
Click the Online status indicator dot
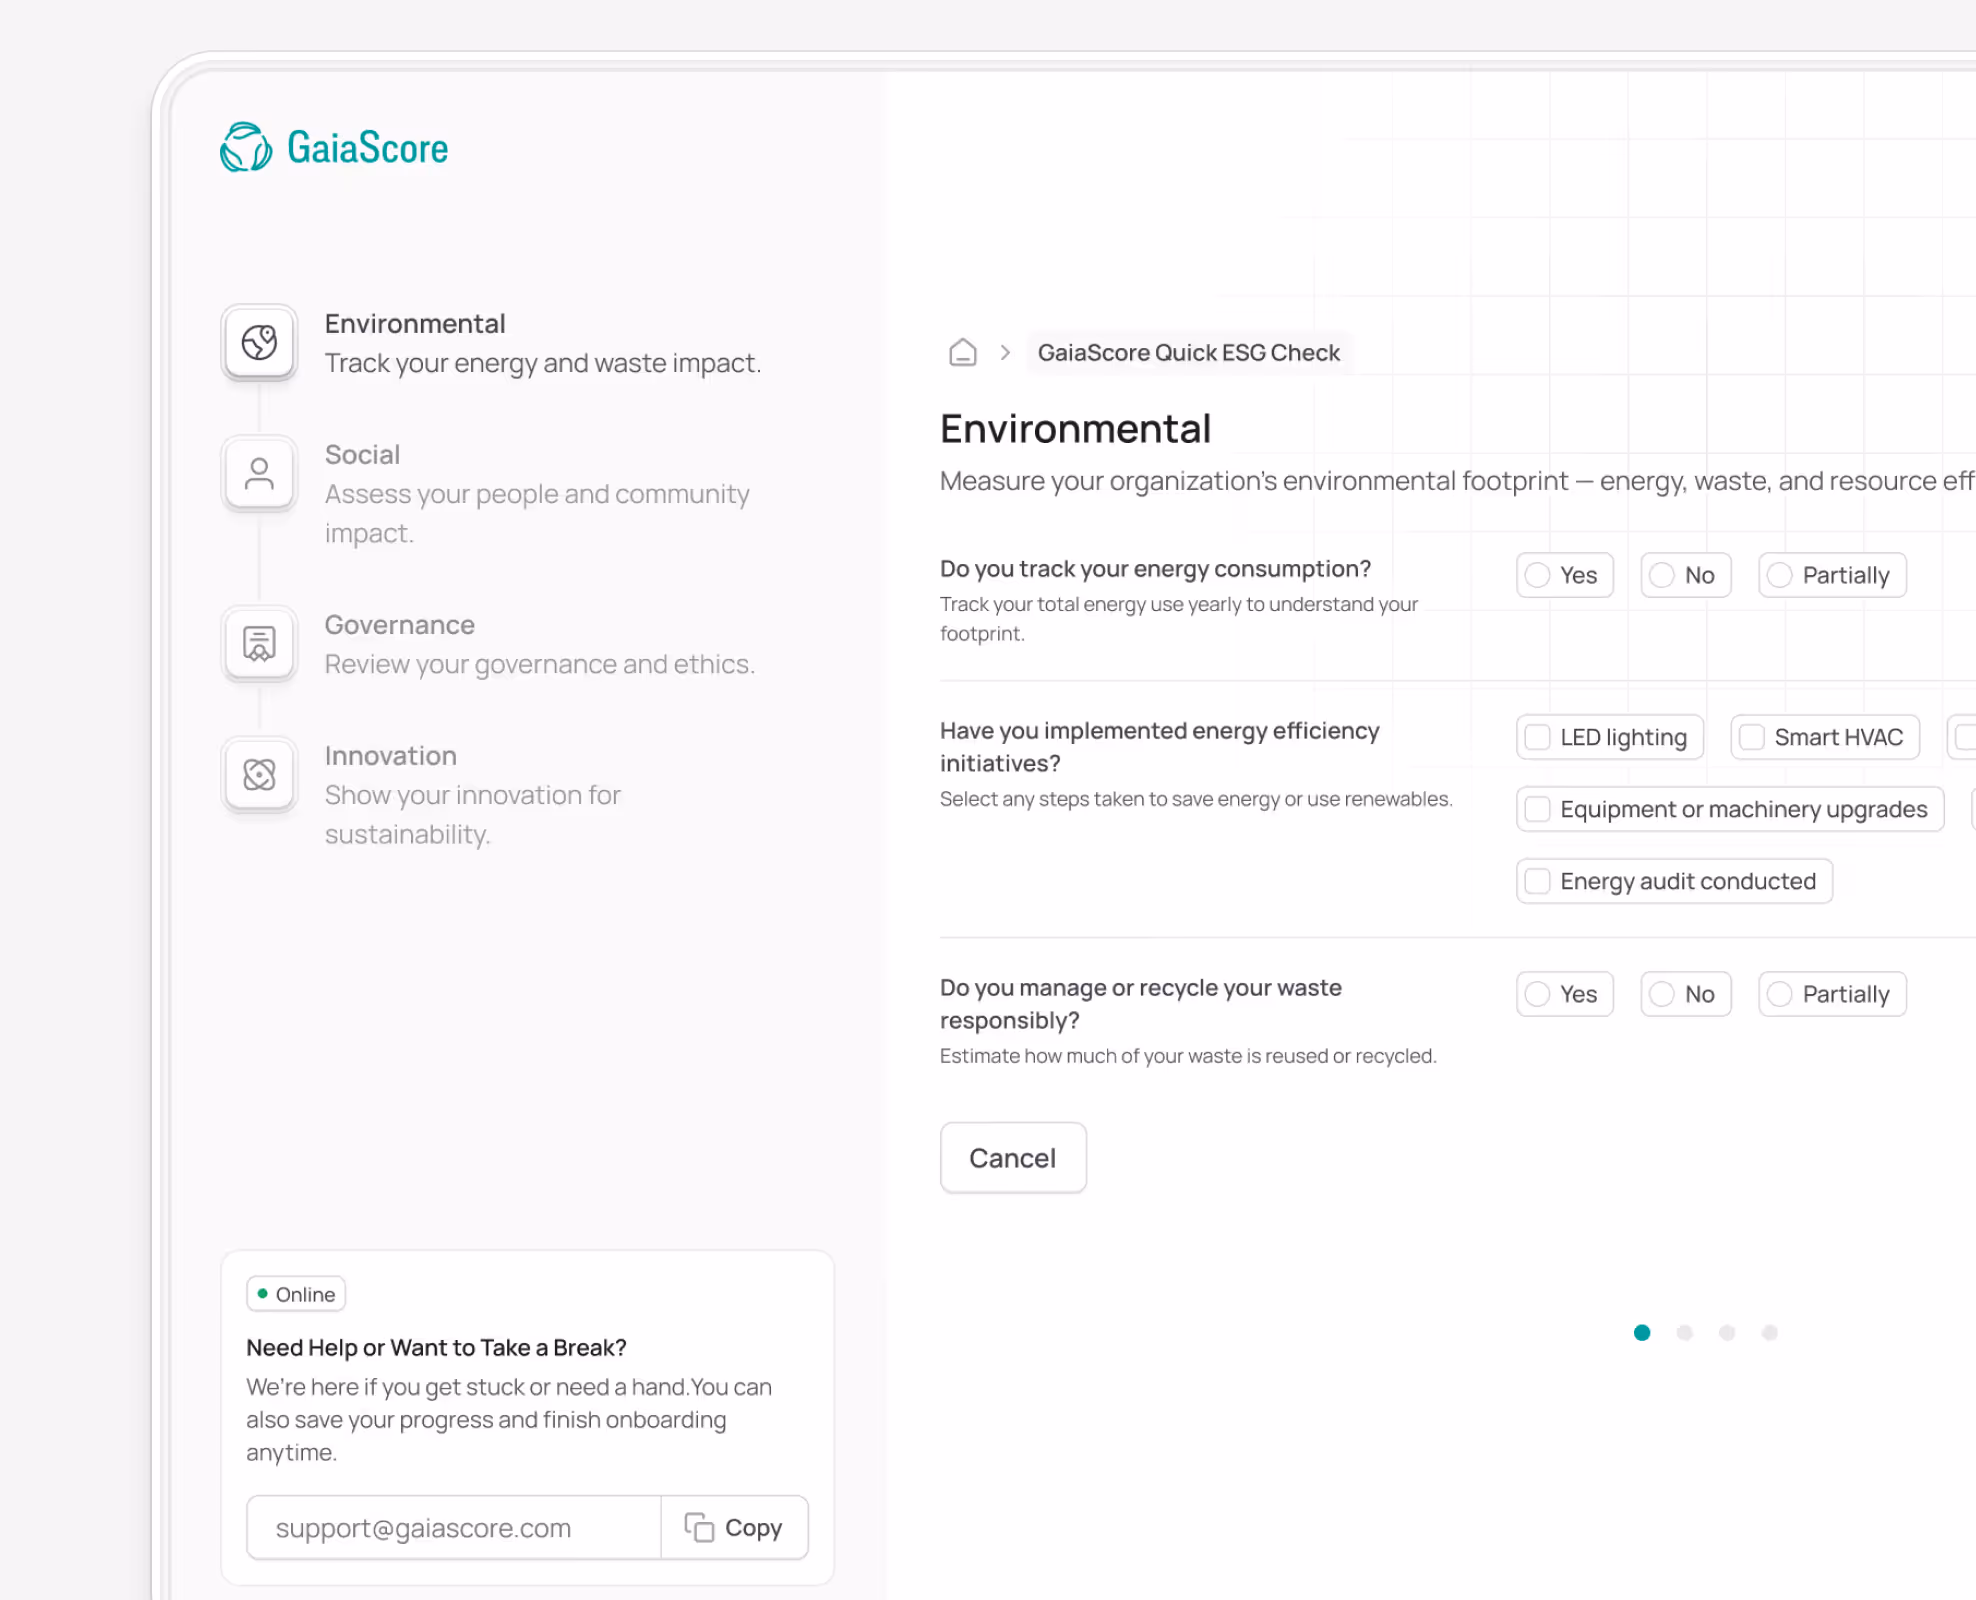click(x=262, y=1293)
